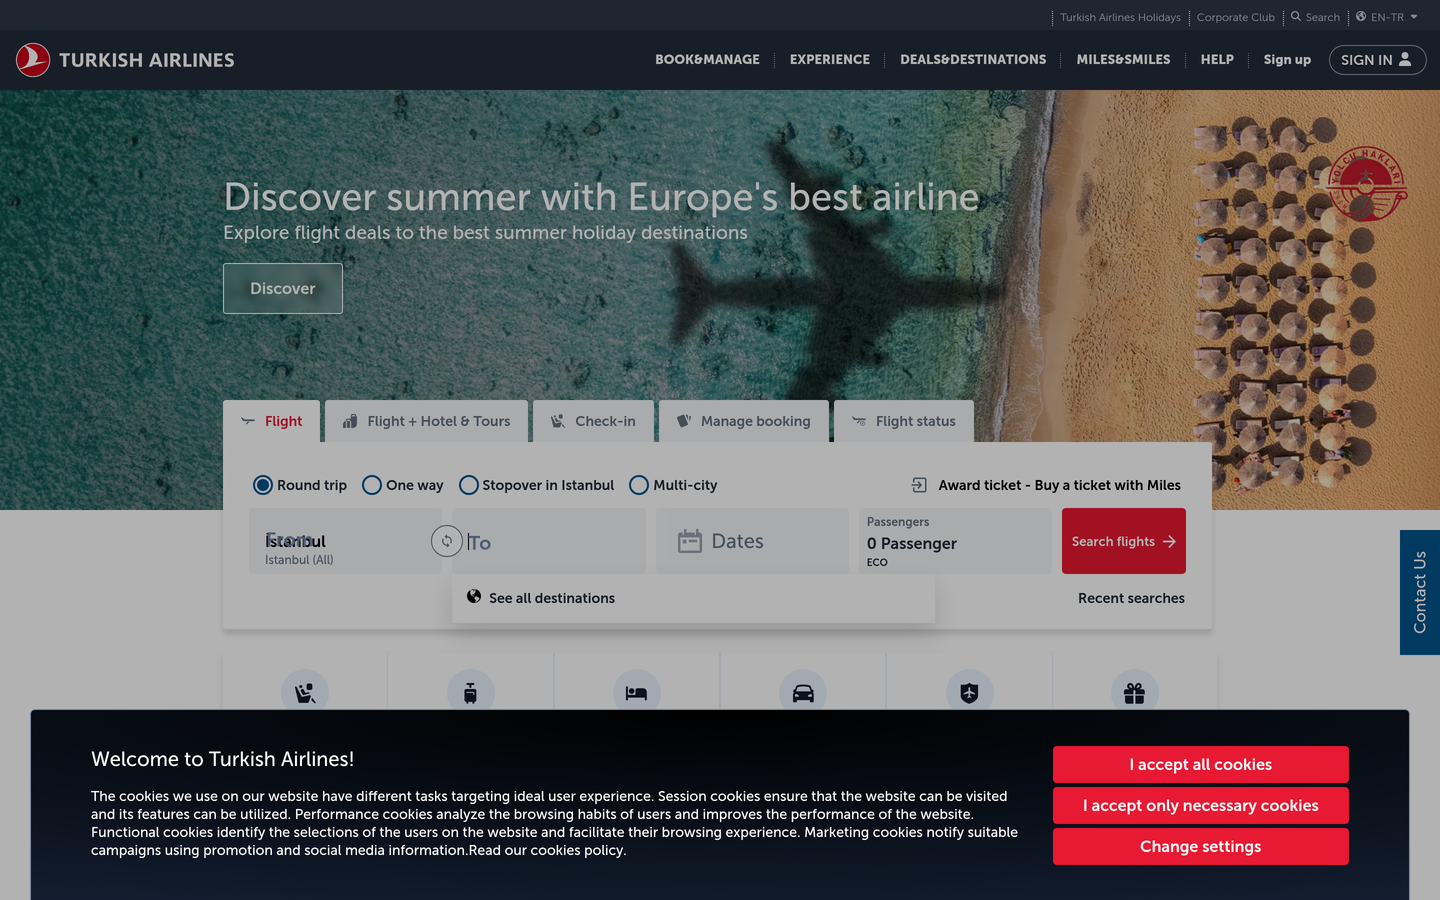Switch to the Flight tab
The image size is (1440, 900).
(272, 421)
